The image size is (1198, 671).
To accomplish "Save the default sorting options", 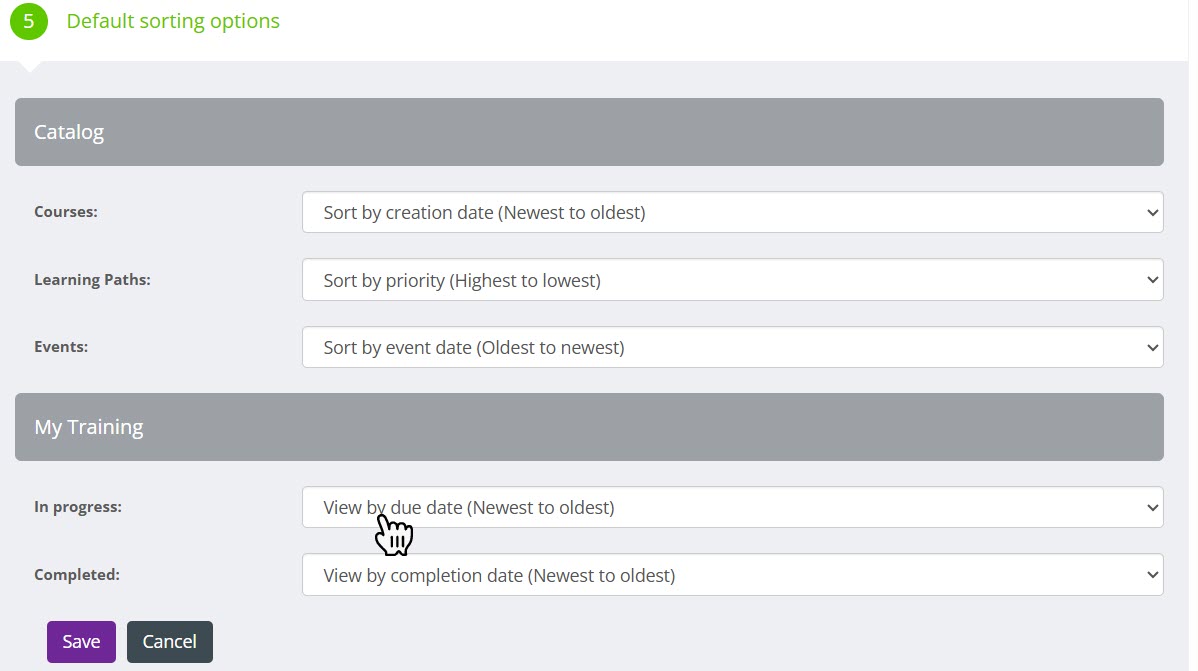I will [81, 642].
